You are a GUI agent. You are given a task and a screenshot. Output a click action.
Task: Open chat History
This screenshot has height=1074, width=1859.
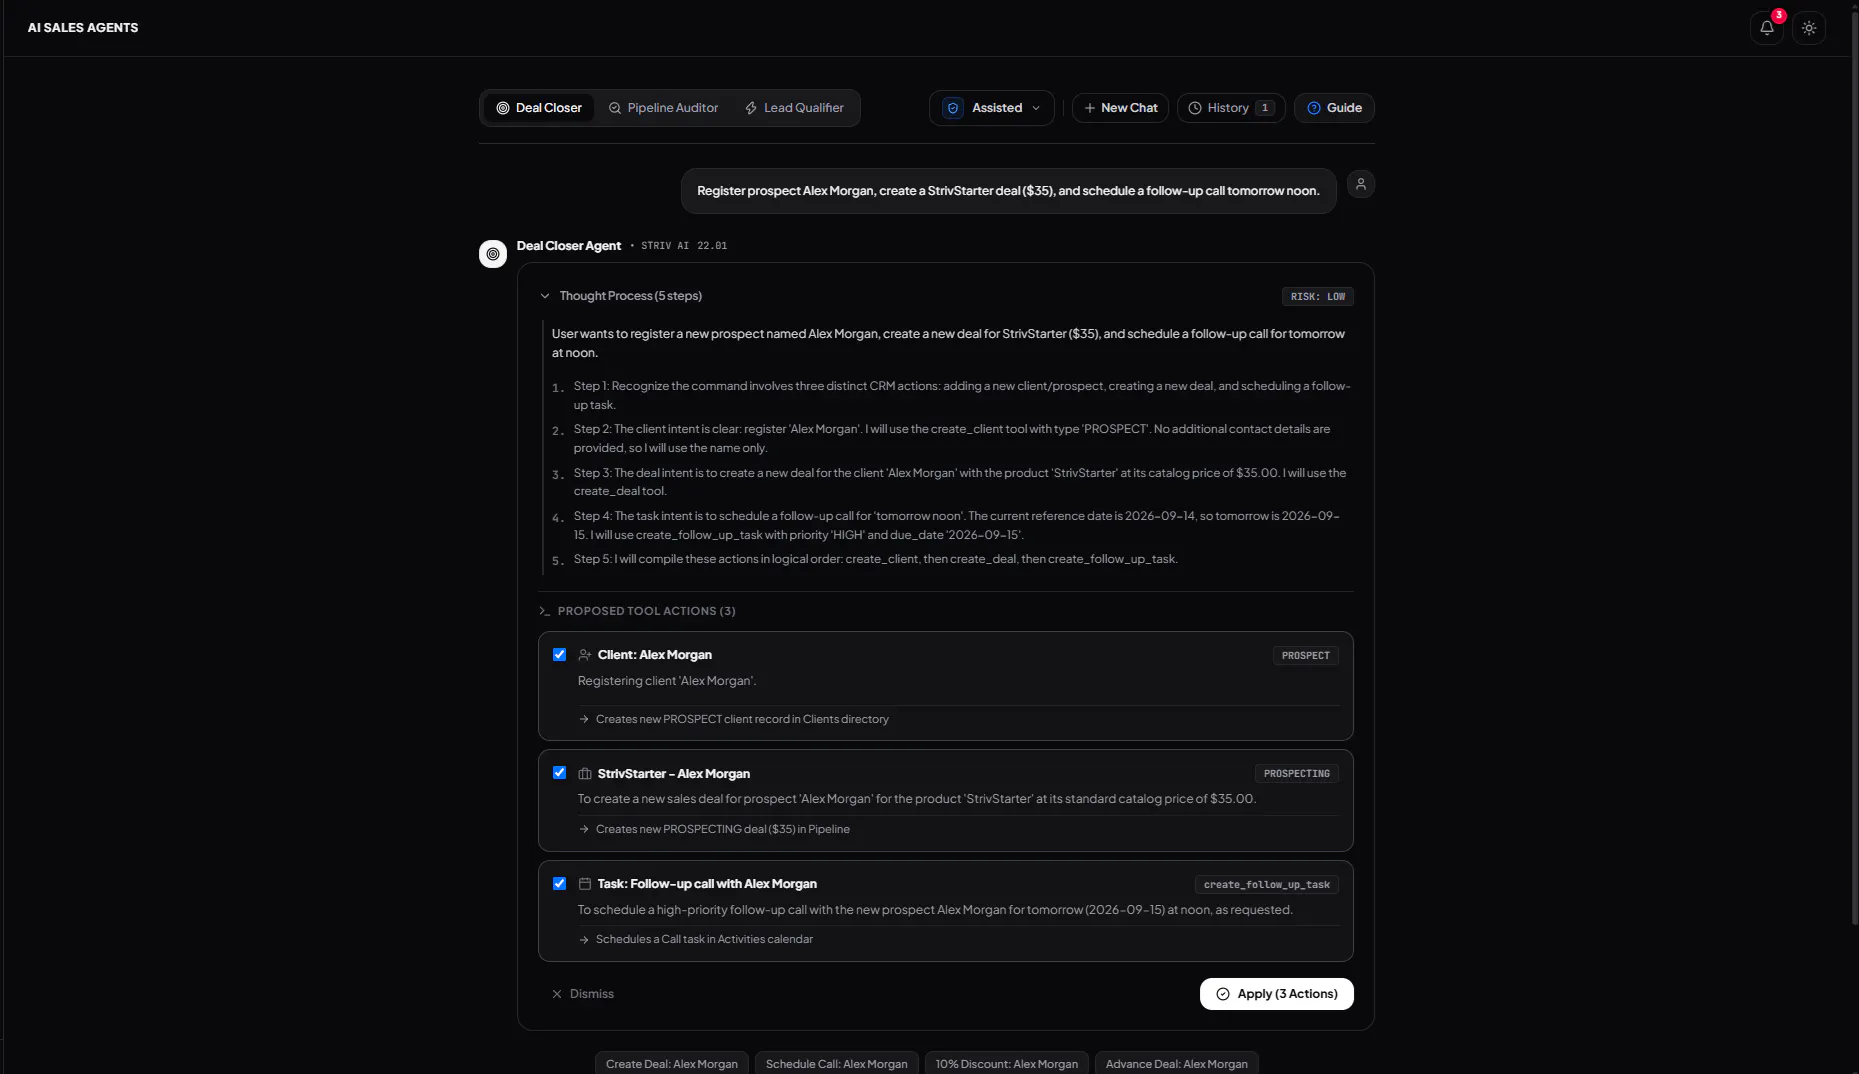pyautogui.click(x=1231, y=108)
